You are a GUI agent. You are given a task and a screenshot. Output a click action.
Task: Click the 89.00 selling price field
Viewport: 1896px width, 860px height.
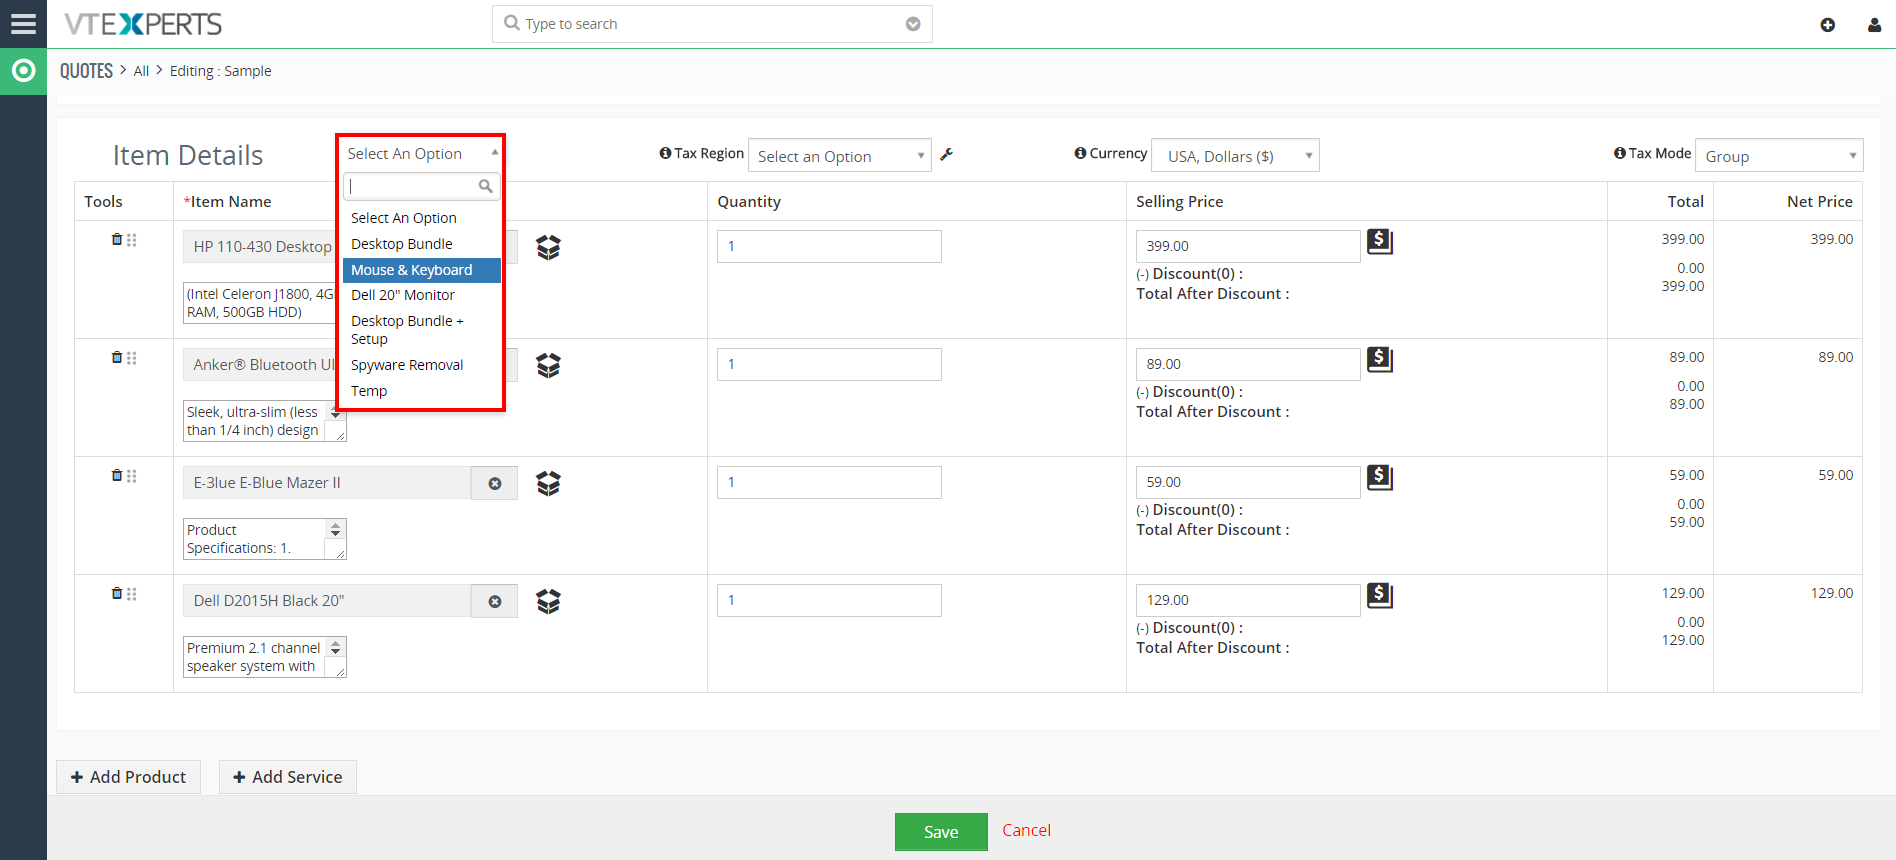pyautogui.click(x=1248, y=364)
